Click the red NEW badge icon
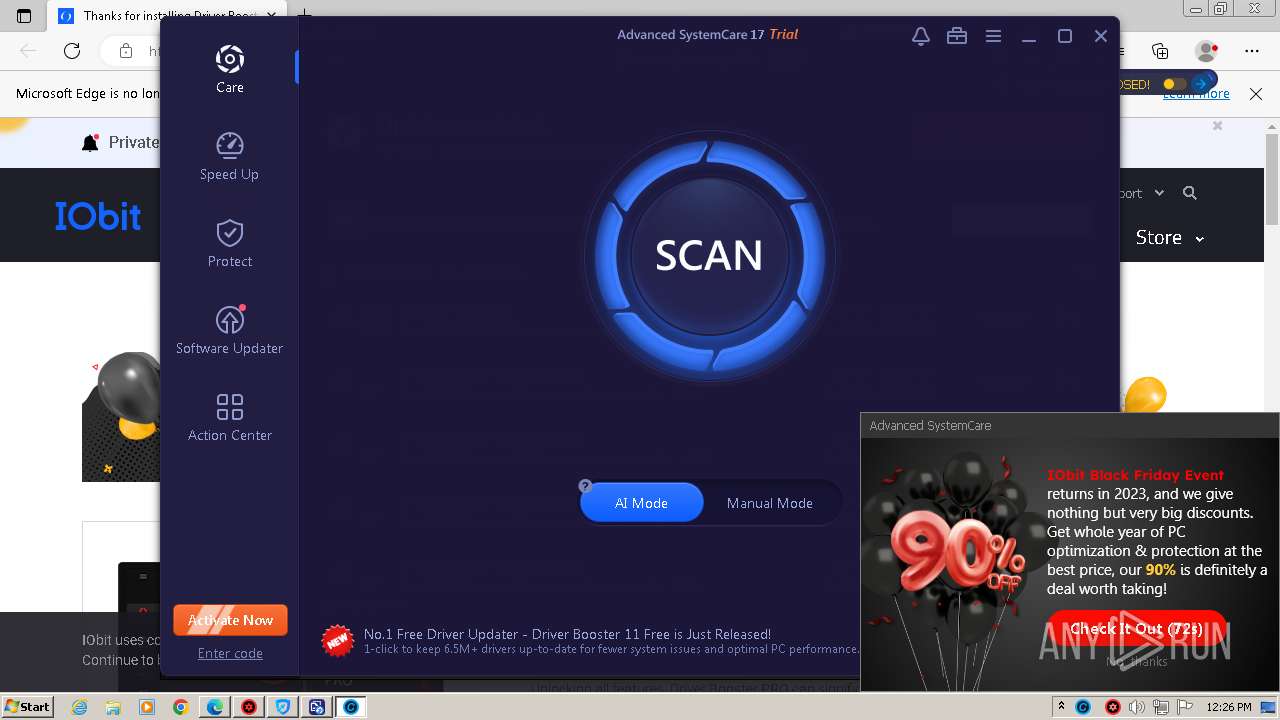The height and width of the screenshot is (720, 1280). point(338,640)
